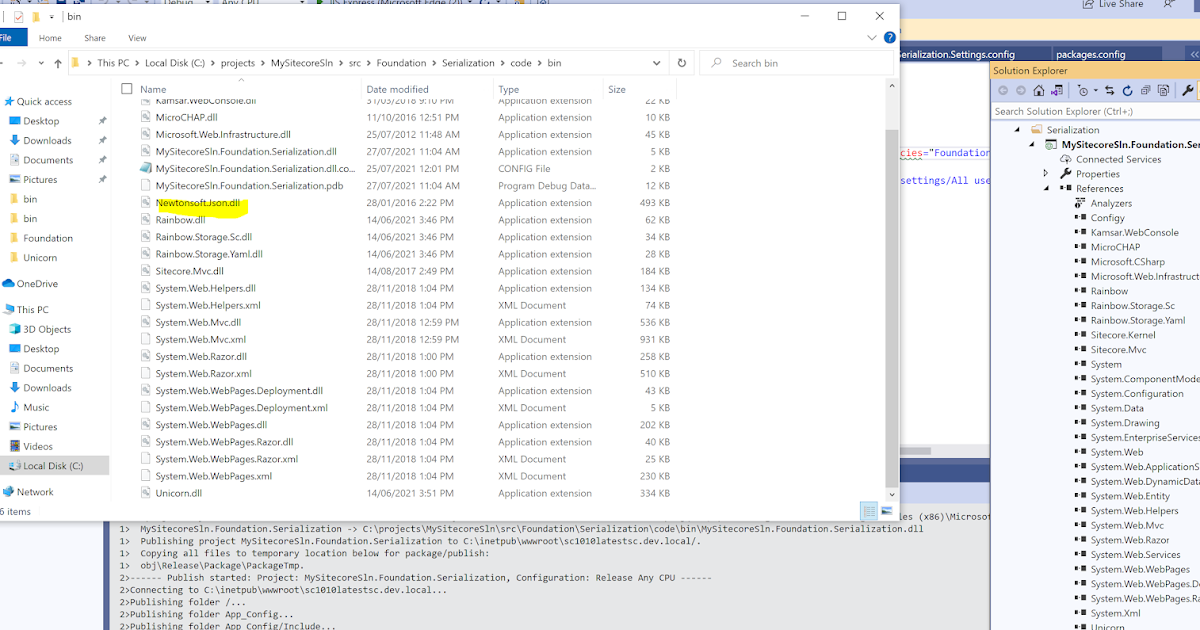Screen dimensions: 1200x630
Task: Toggle the select-all checkbox above the file list
Action: click(127, 88)
